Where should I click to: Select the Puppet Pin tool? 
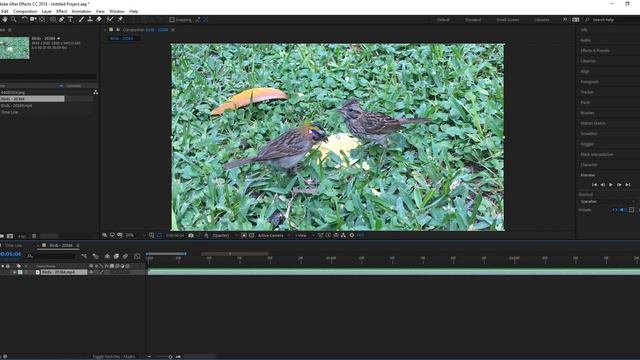tap(120, 19)
